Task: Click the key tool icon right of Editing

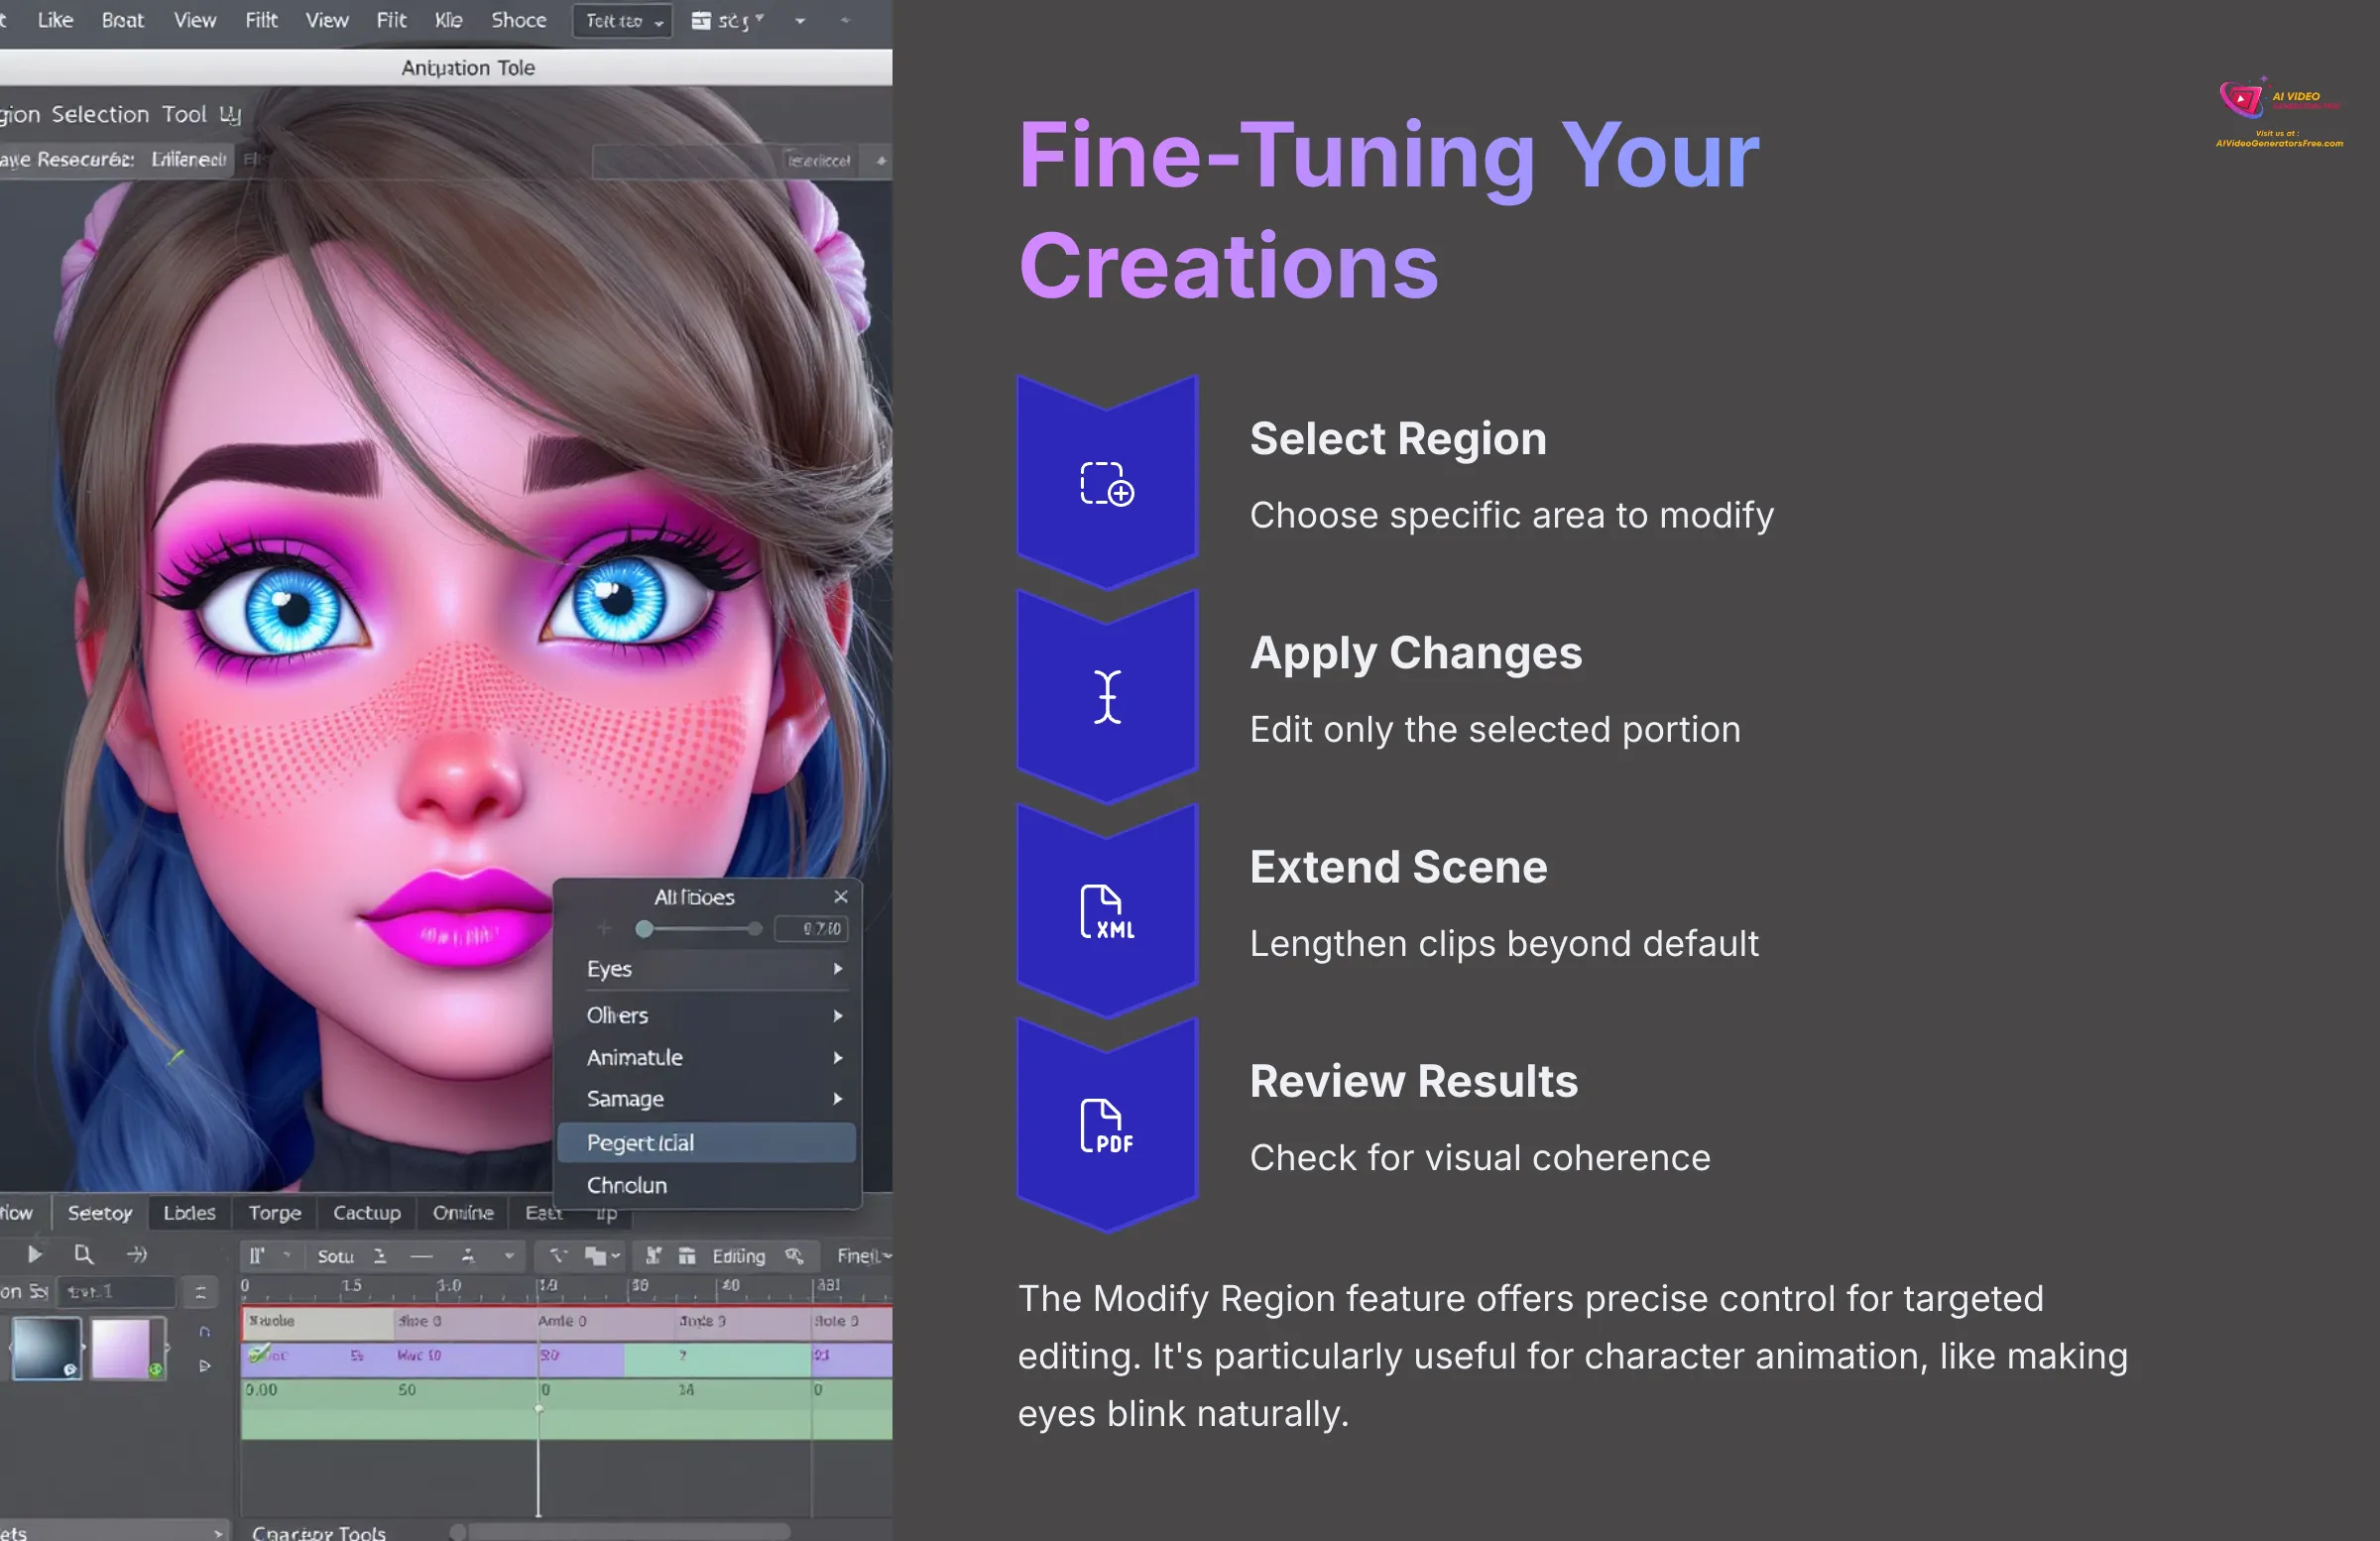Action: click(x=795, y=1255)
